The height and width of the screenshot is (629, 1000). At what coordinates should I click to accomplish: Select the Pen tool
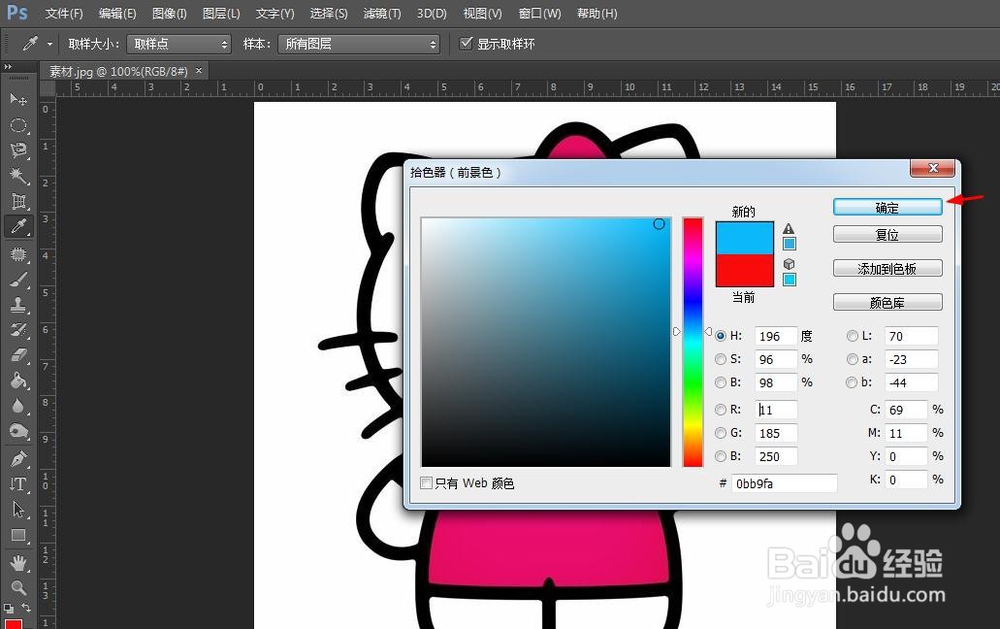pos(18,459)
